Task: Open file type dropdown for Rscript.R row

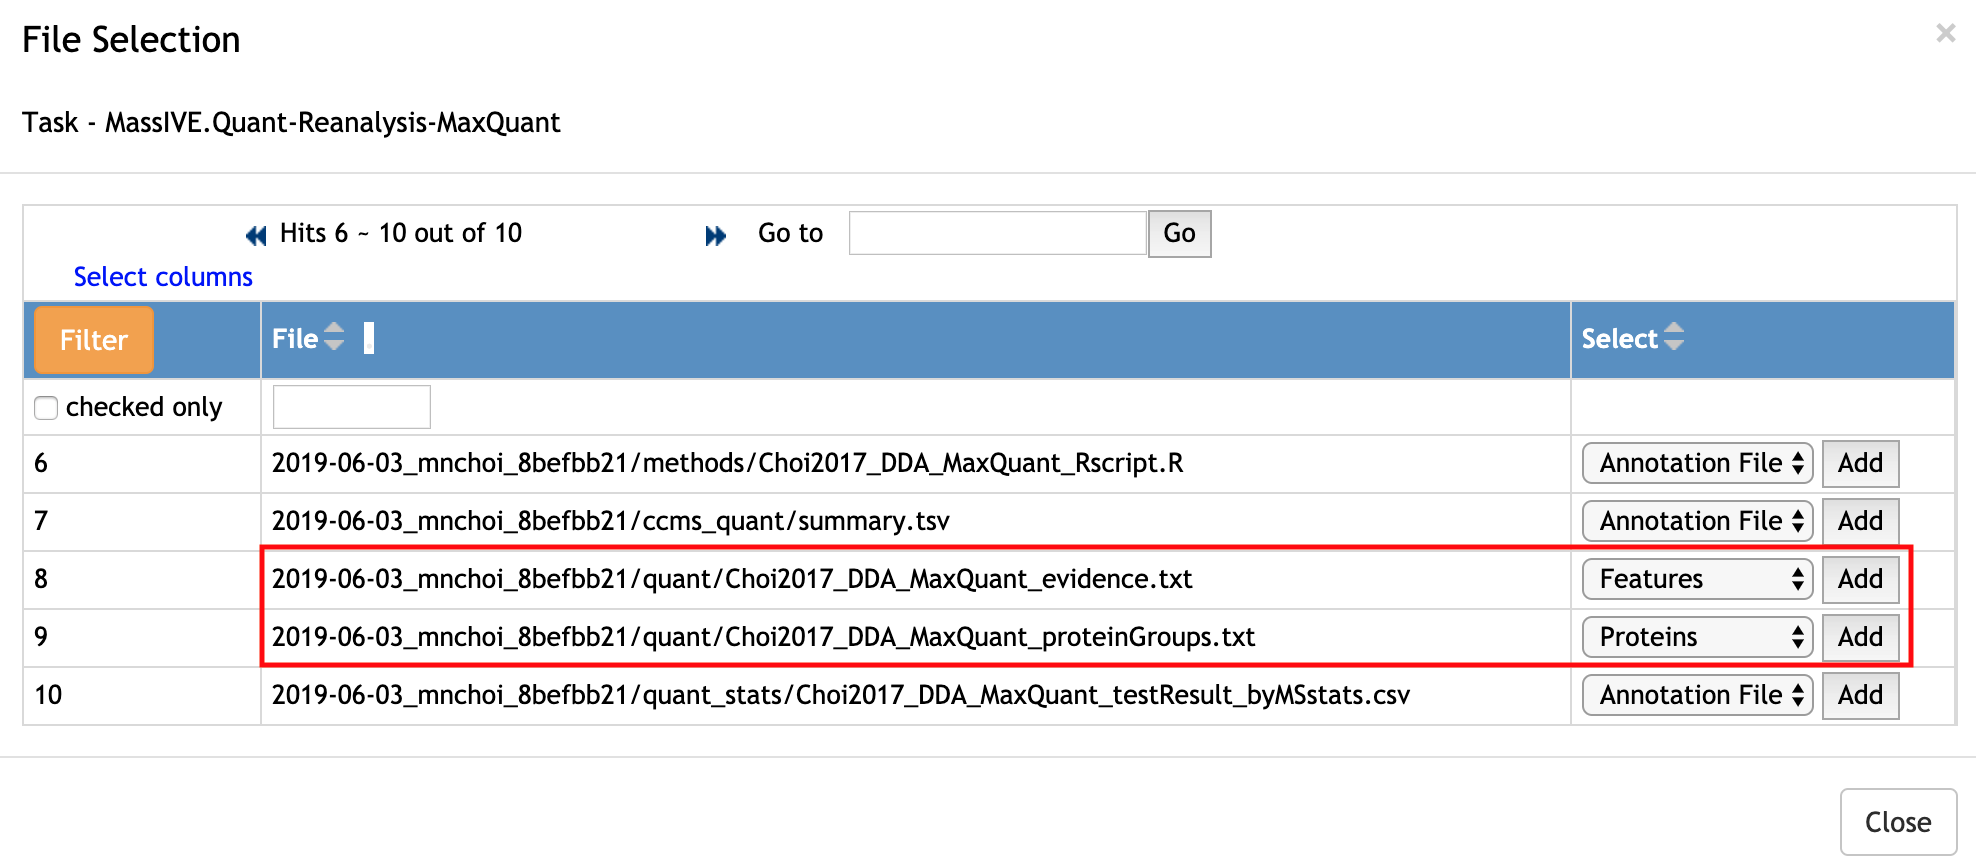Action: pos(1696,463)
